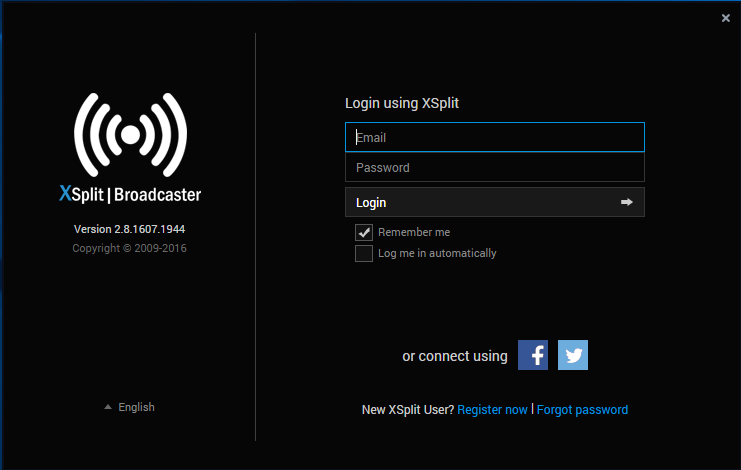Image resolution: width=741 pixels, height=470 pixels.
Task: Close the login window
Action: point(726,18)
